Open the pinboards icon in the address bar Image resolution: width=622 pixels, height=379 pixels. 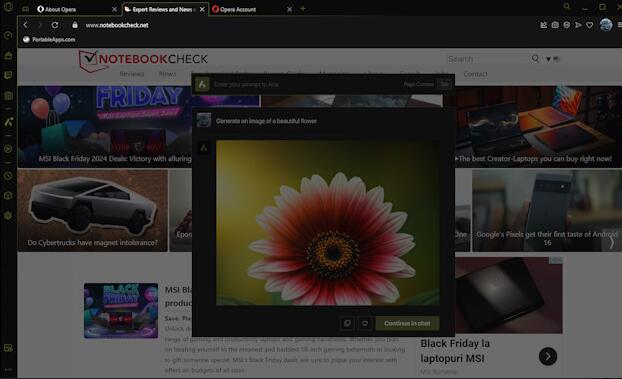(543, 25)
